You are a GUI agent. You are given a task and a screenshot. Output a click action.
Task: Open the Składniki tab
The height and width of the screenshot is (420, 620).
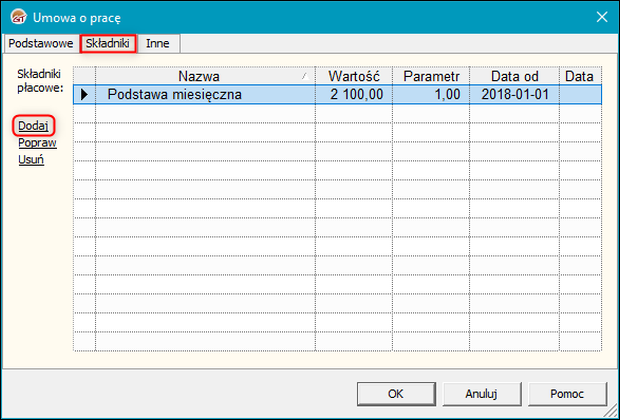(108, 43)
